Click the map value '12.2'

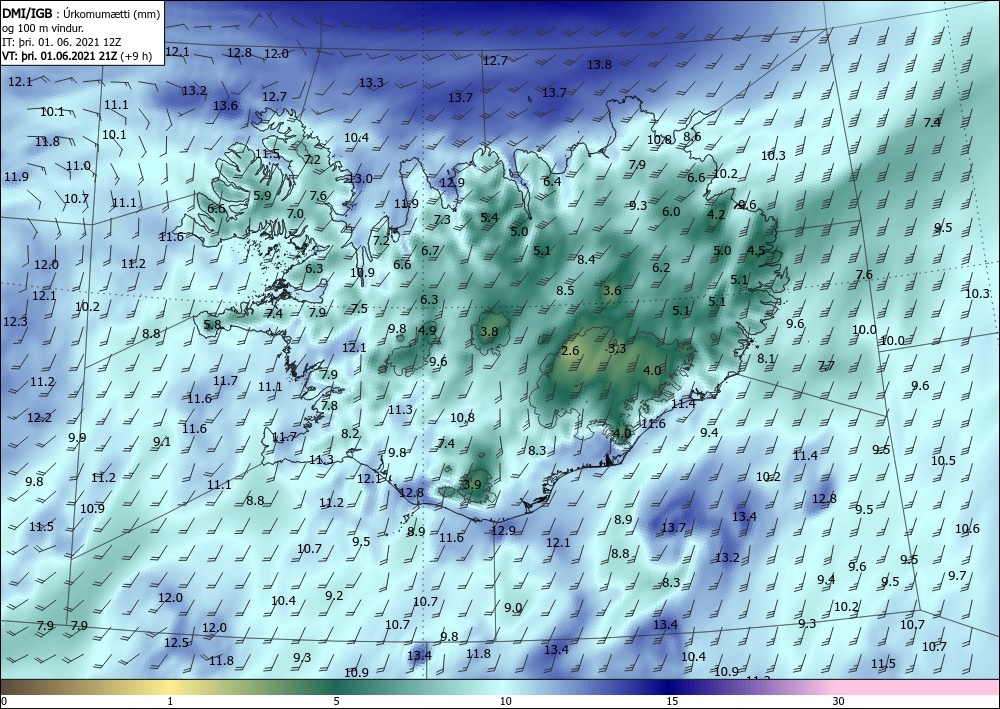[40, 418]
